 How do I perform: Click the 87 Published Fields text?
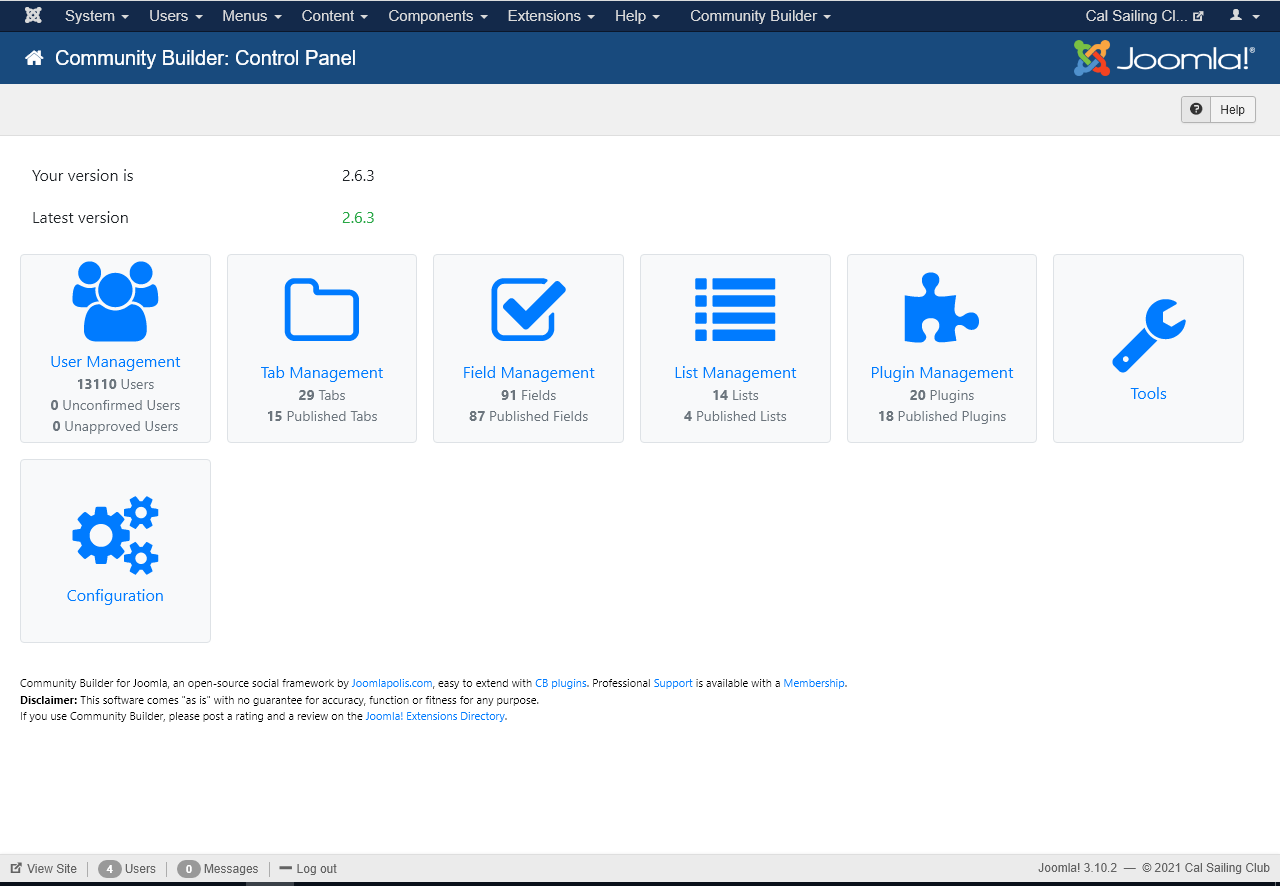528,417
